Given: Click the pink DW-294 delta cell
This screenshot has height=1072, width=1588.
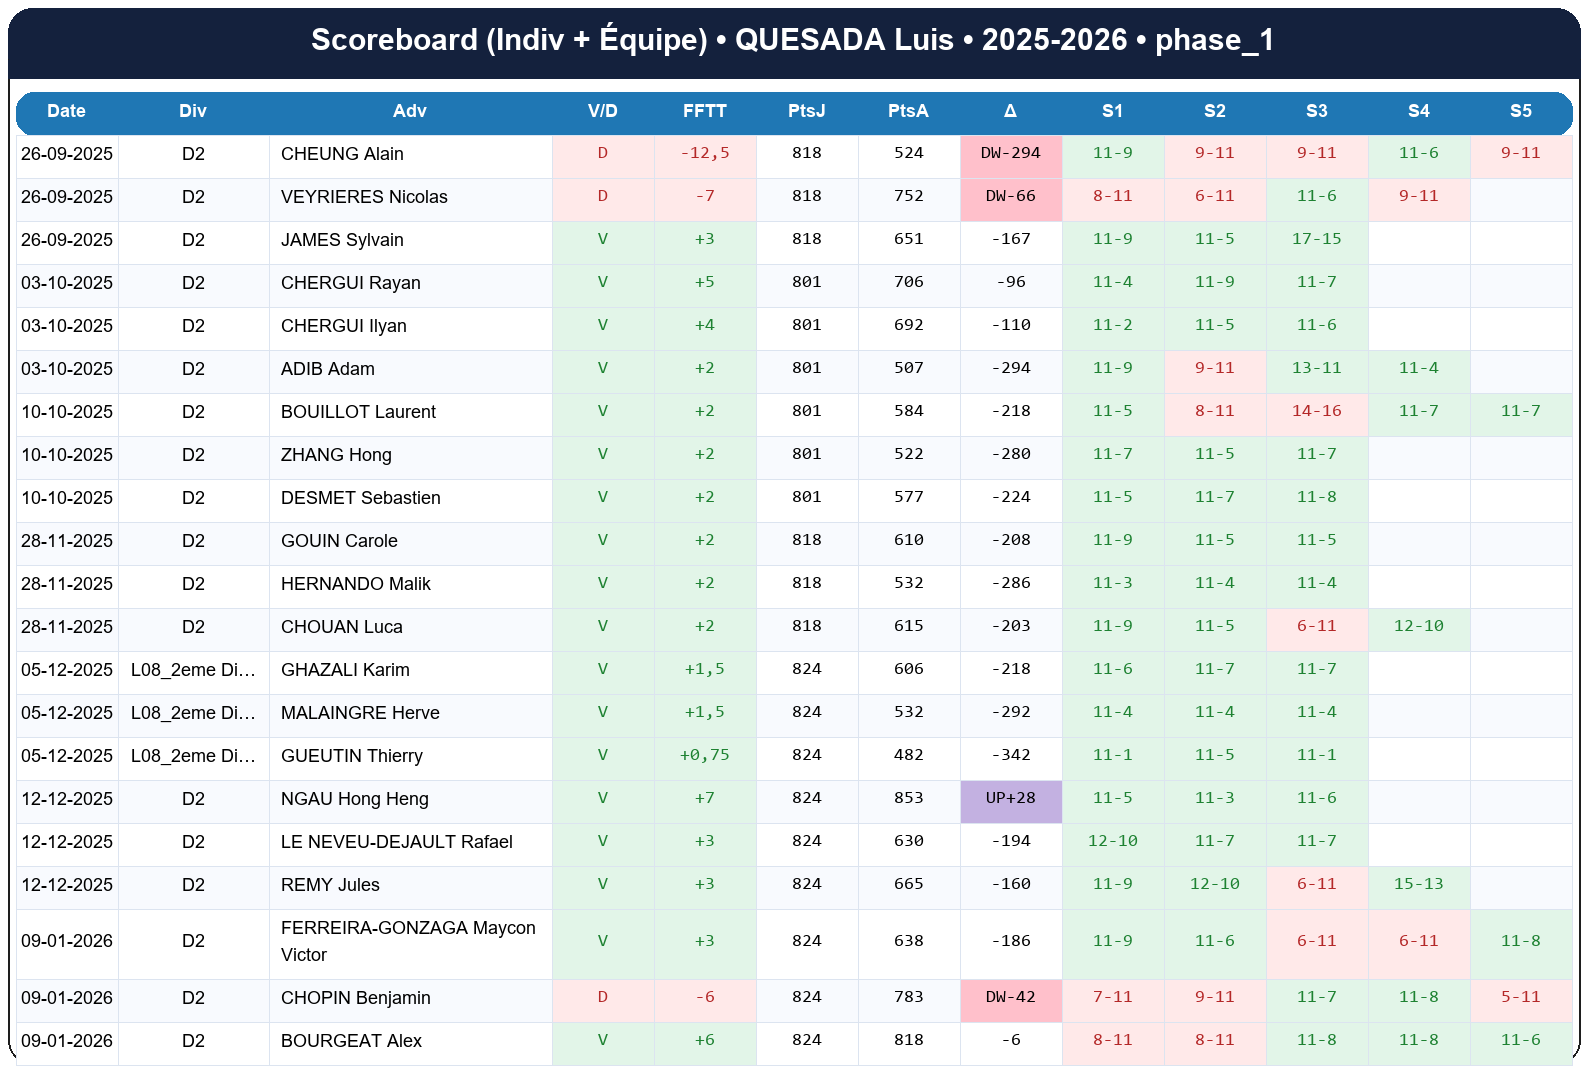Looking at the screenshot, I should coord(1010,154).
